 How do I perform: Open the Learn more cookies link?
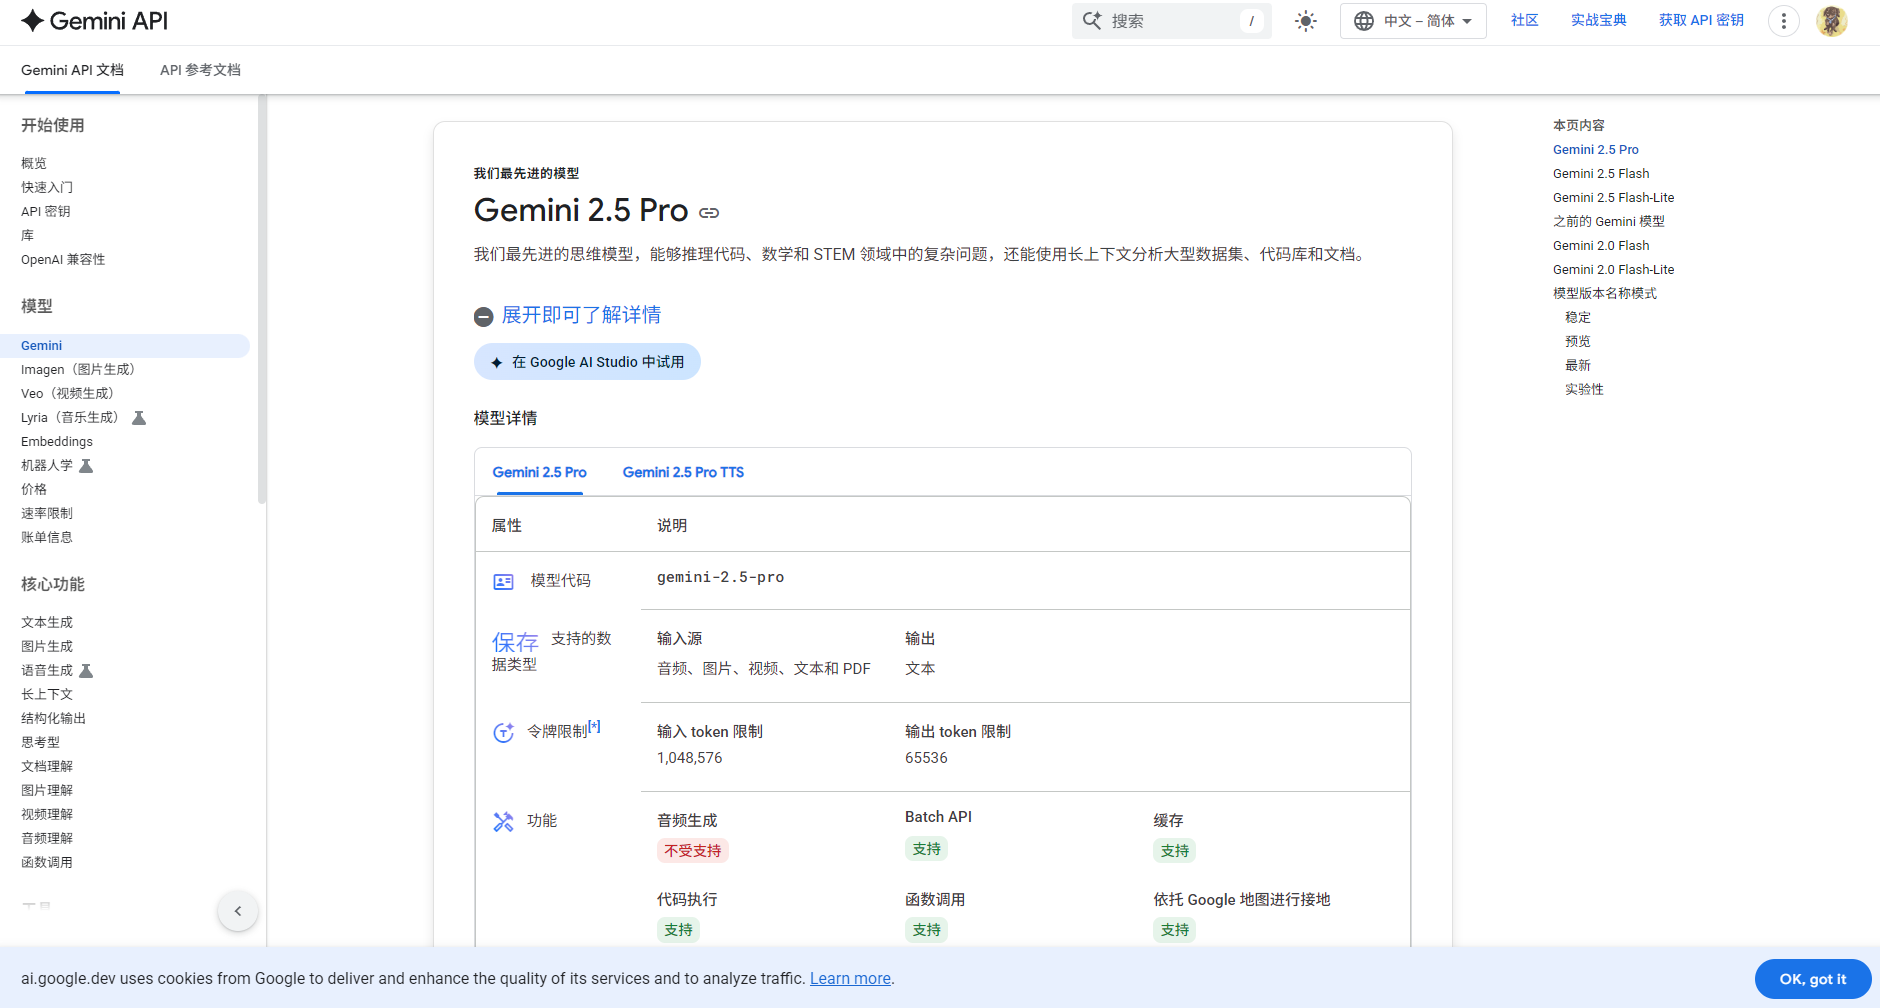850,979
